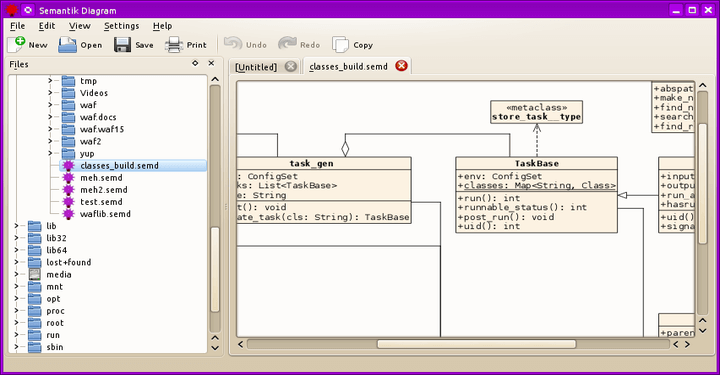This screenshot has width=720, height=375.
Task: Select the meh.semd file icon
Action: 68,178
